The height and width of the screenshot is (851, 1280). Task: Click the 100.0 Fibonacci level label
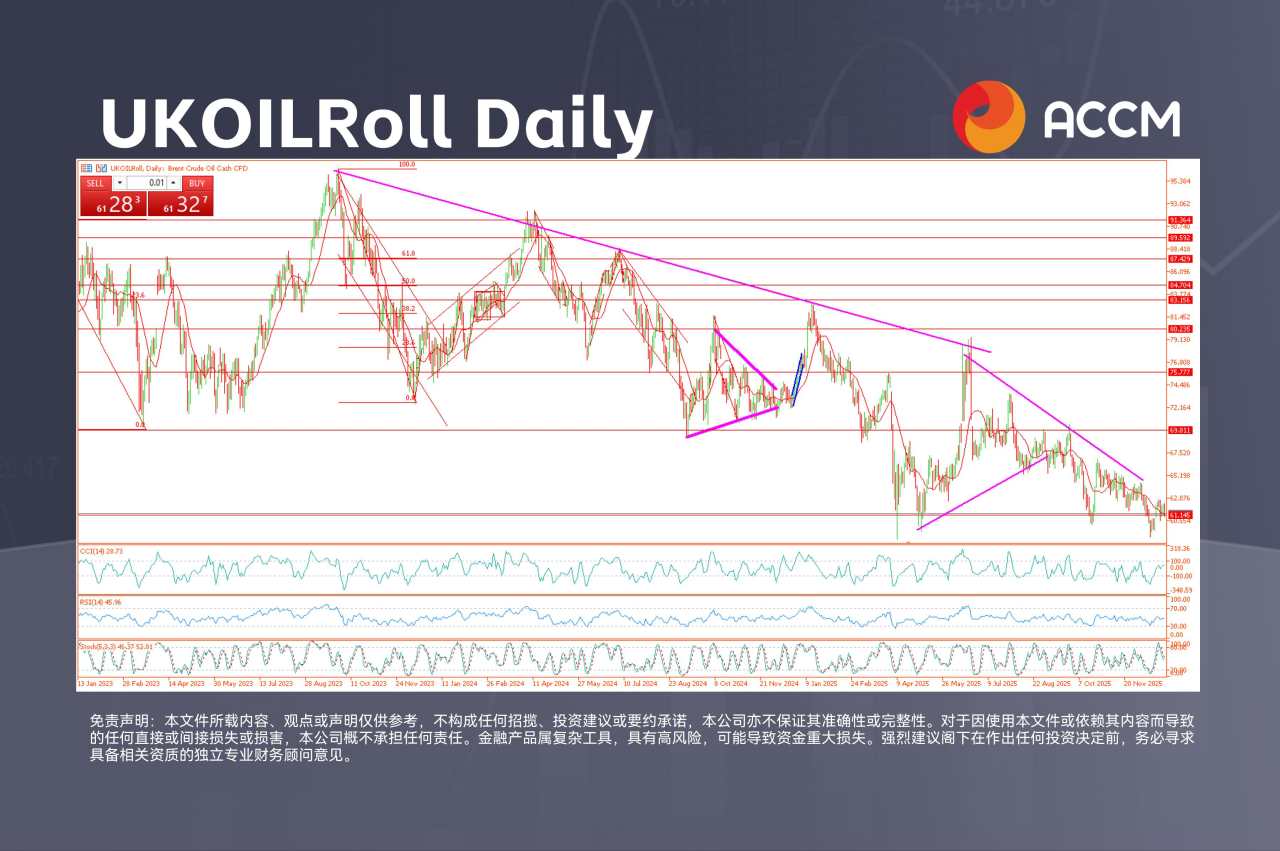406,164
